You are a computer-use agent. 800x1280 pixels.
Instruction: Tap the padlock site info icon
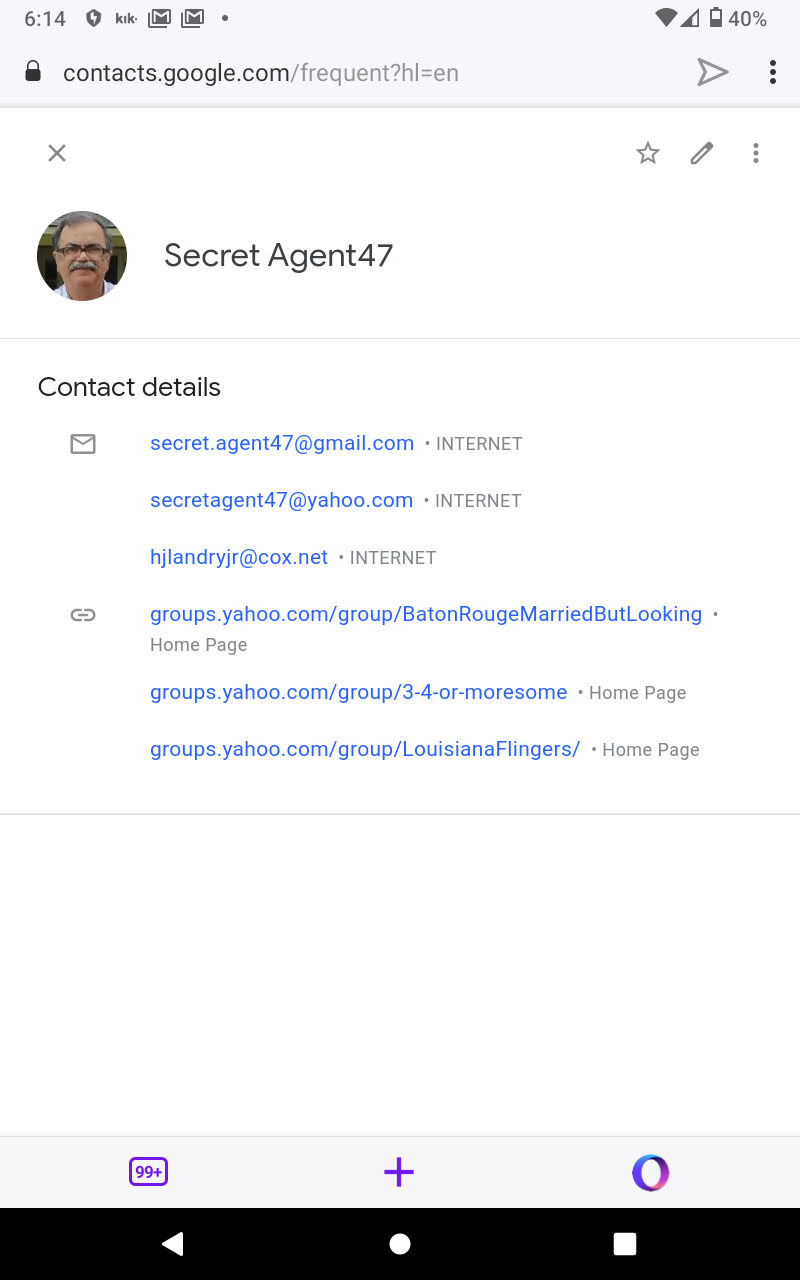tap(33, 72)
